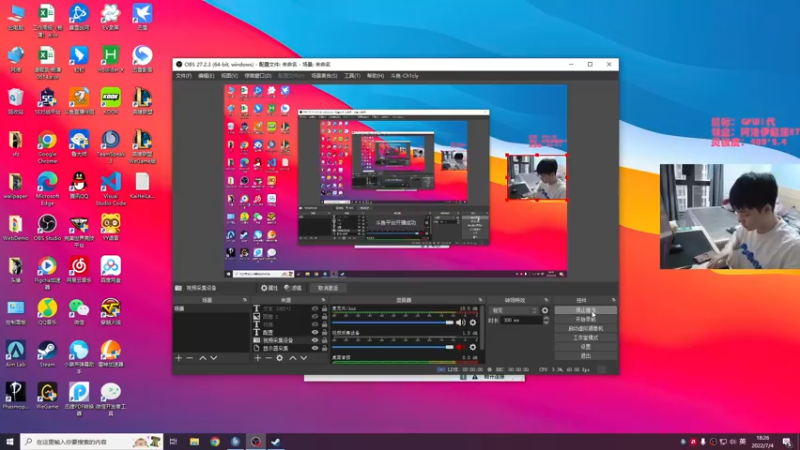Open source properties gear in Sources dock
The width and height of the screenshot is (800, 450).
[280, 358]
